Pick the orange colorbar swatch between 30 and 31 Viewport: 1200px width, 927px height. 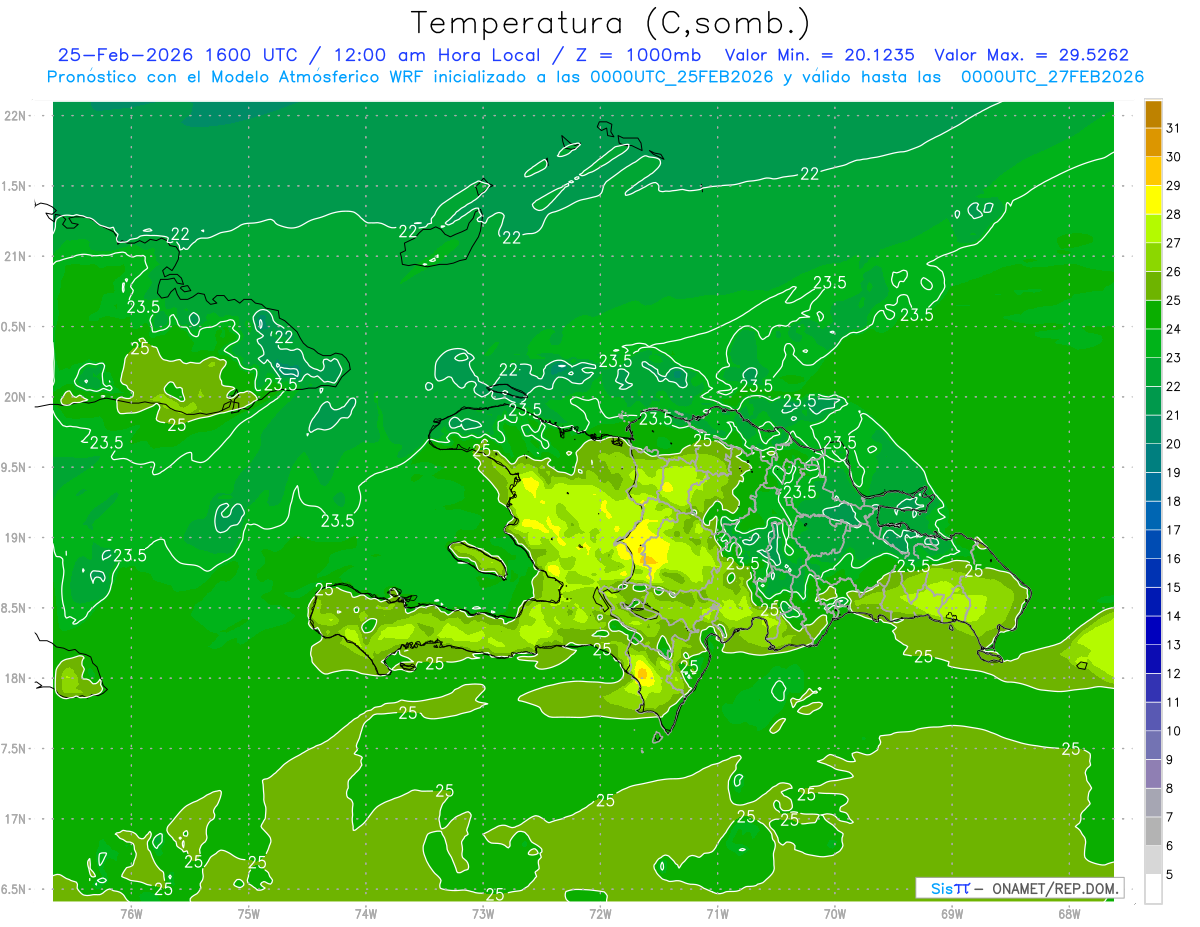tap(1153, 143)
